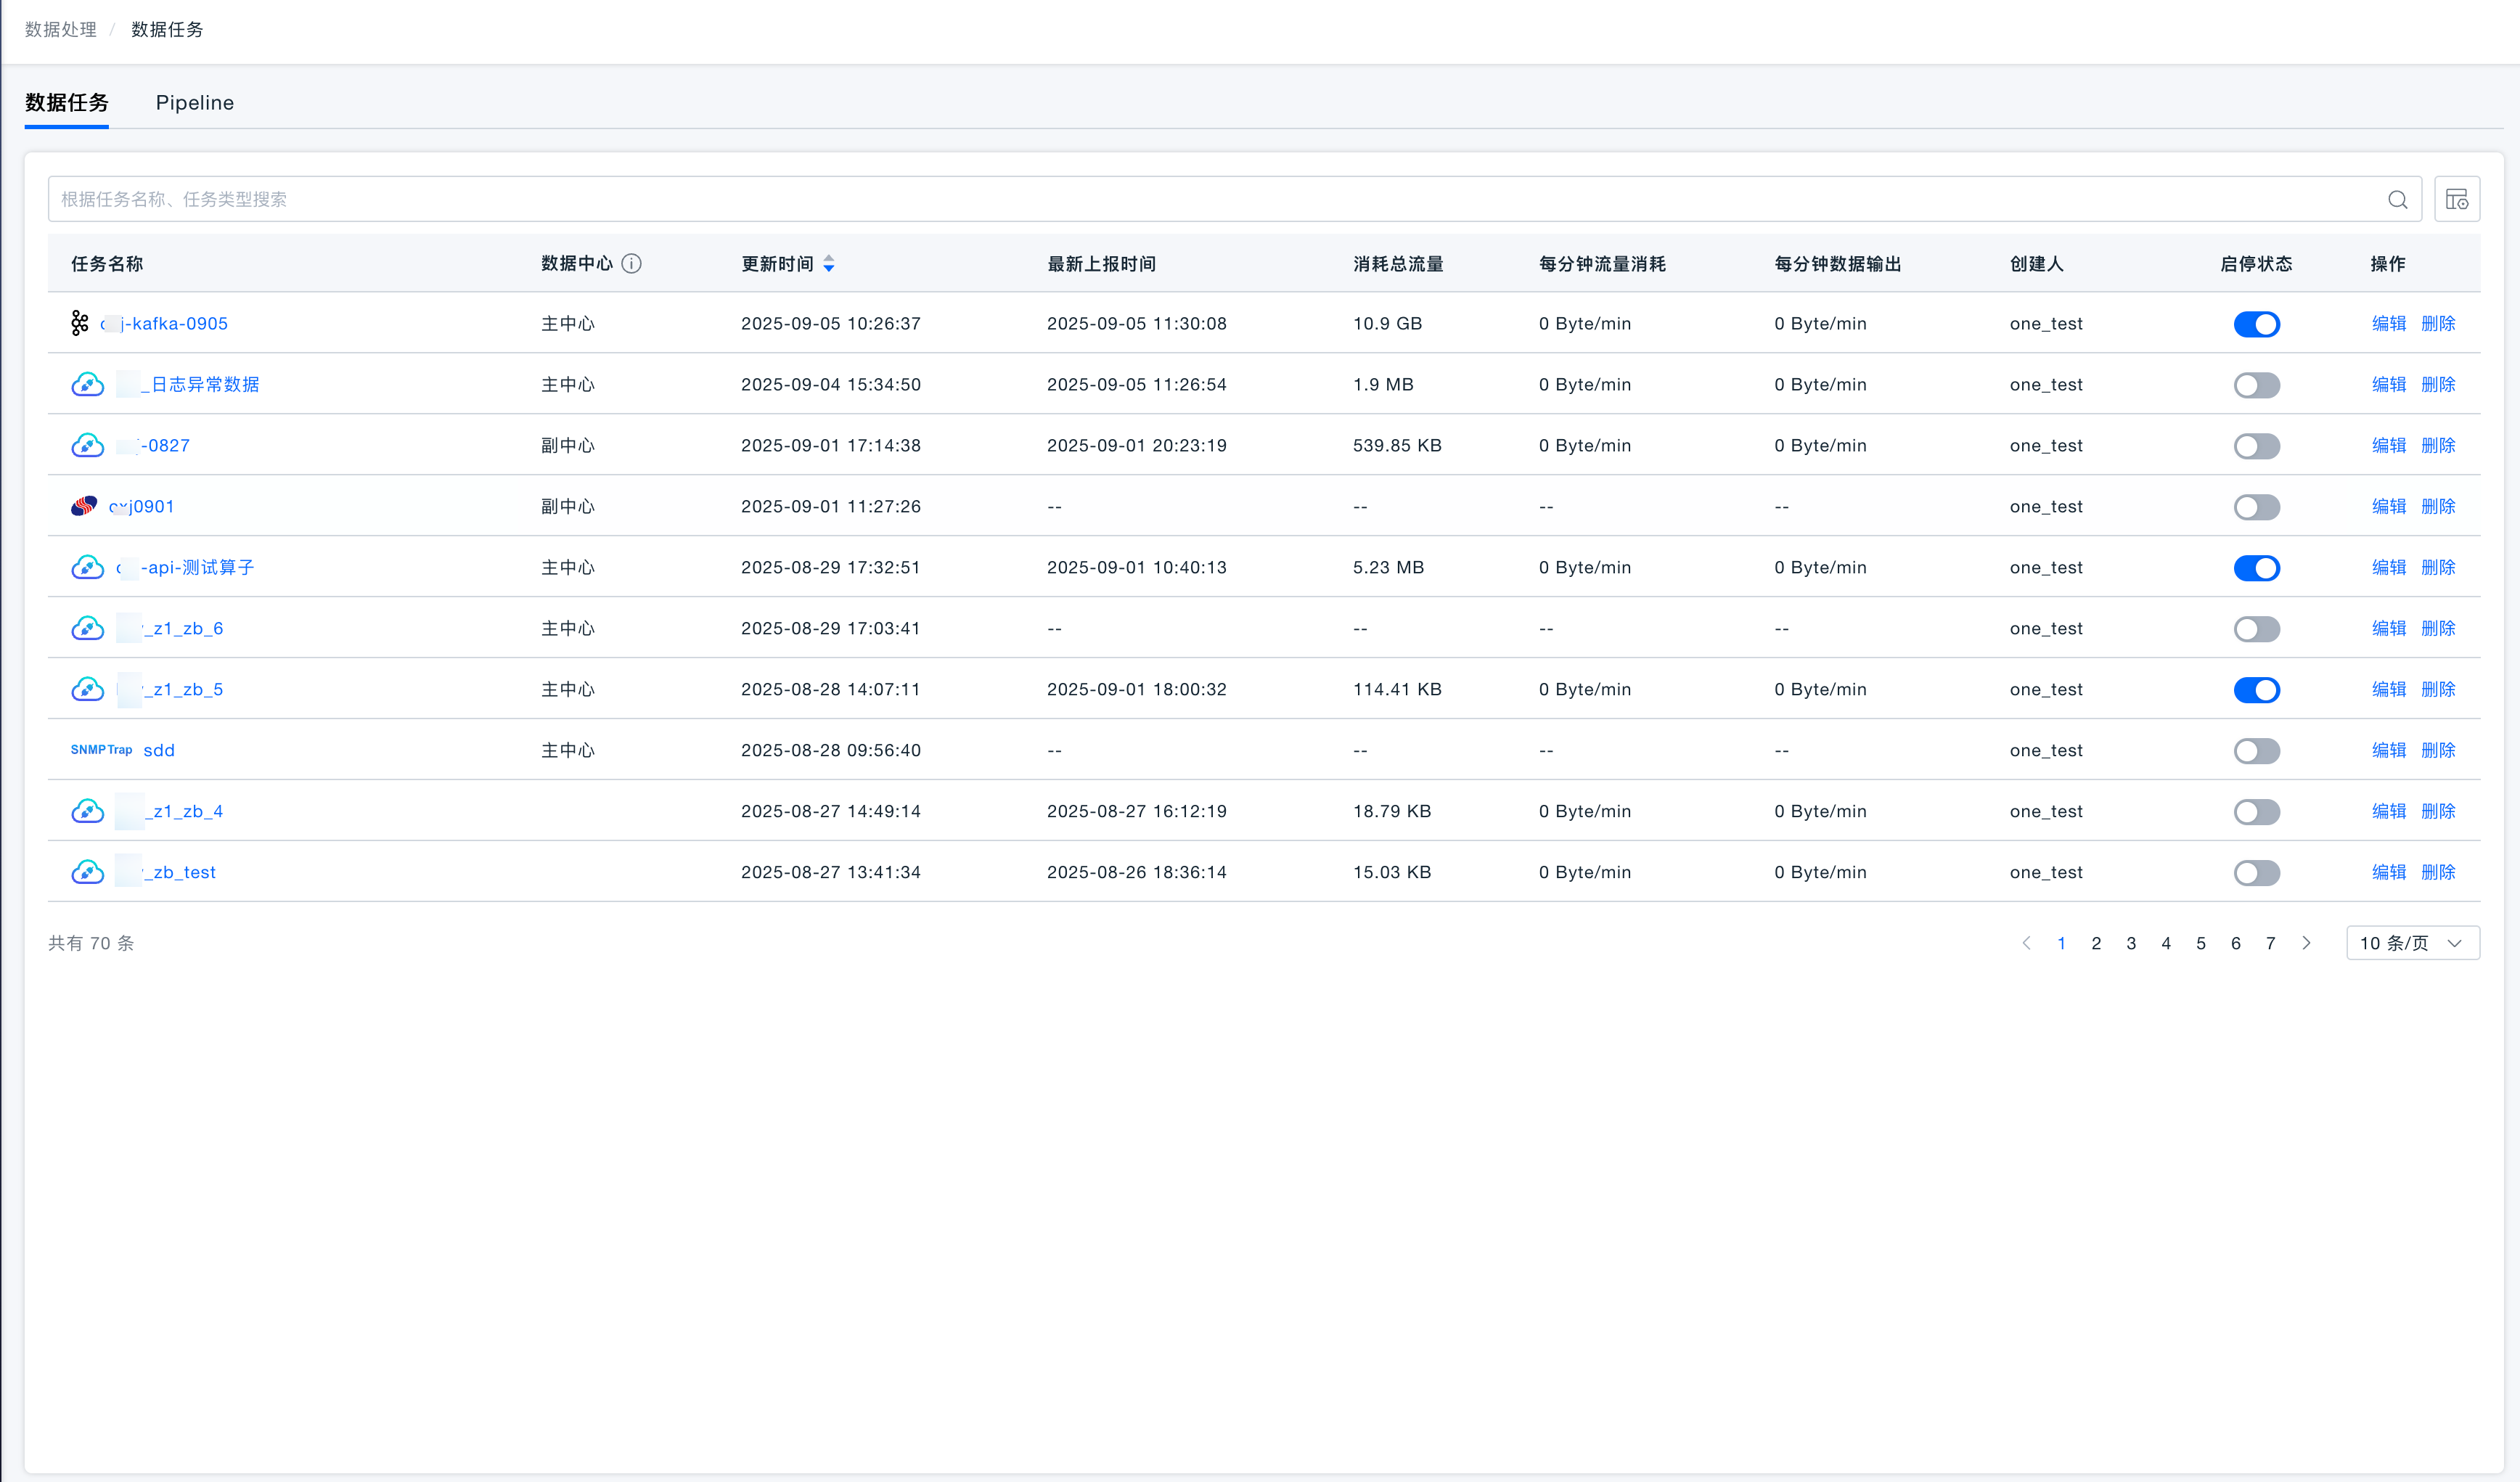Click the Kafka icon of kafka-0905 task
The height and width of the screenshot is (1482, 2520).
point(80,323)
